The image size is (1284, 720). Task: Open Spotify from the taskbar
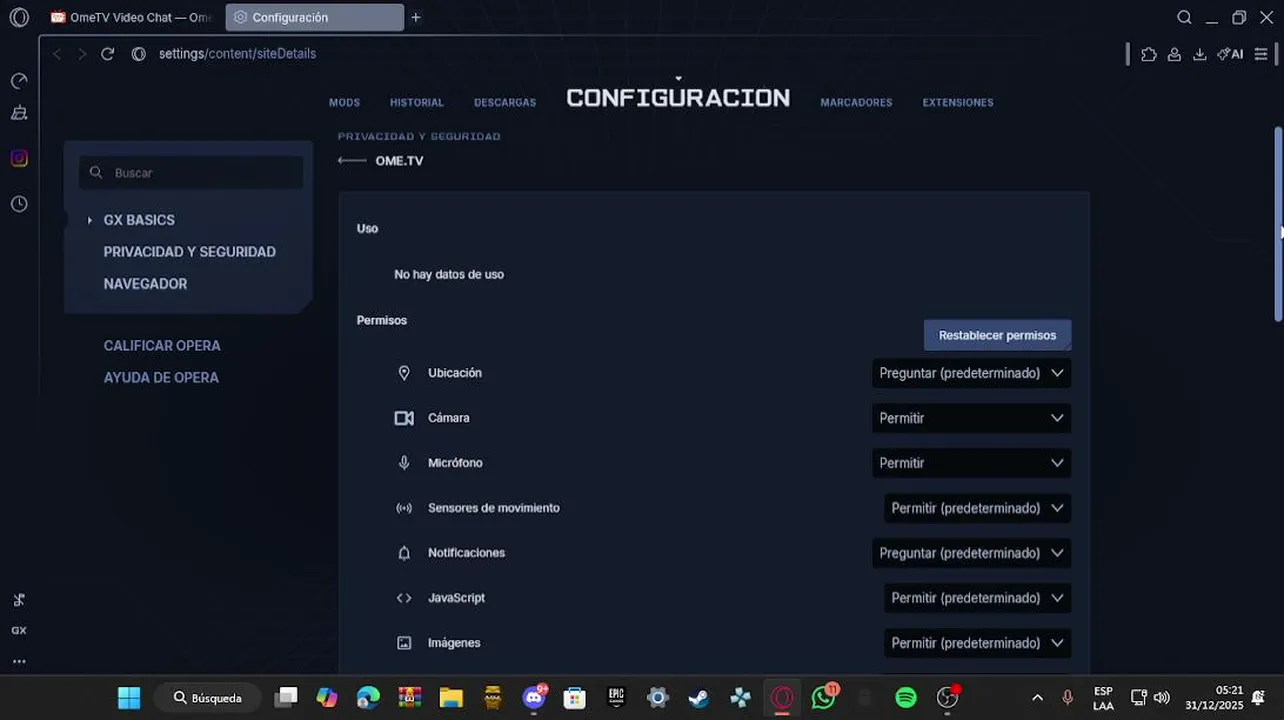tap(906, 698)
